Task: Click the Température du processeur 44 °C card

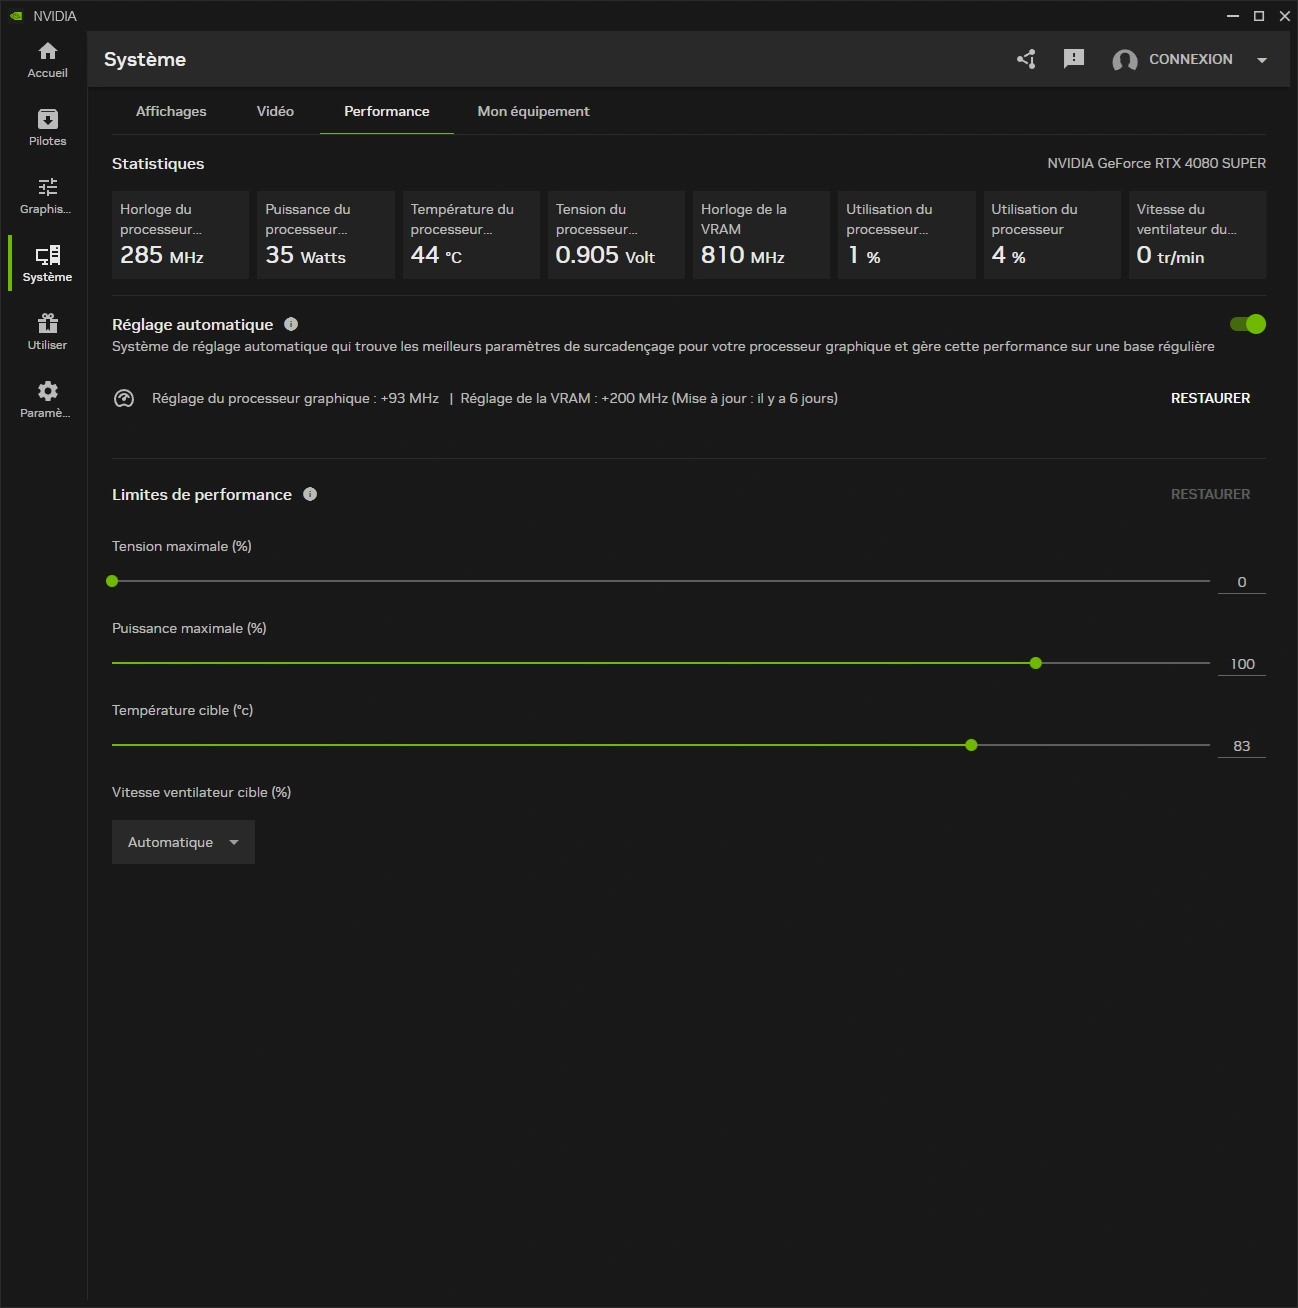Action: click(x=471, y=235)
